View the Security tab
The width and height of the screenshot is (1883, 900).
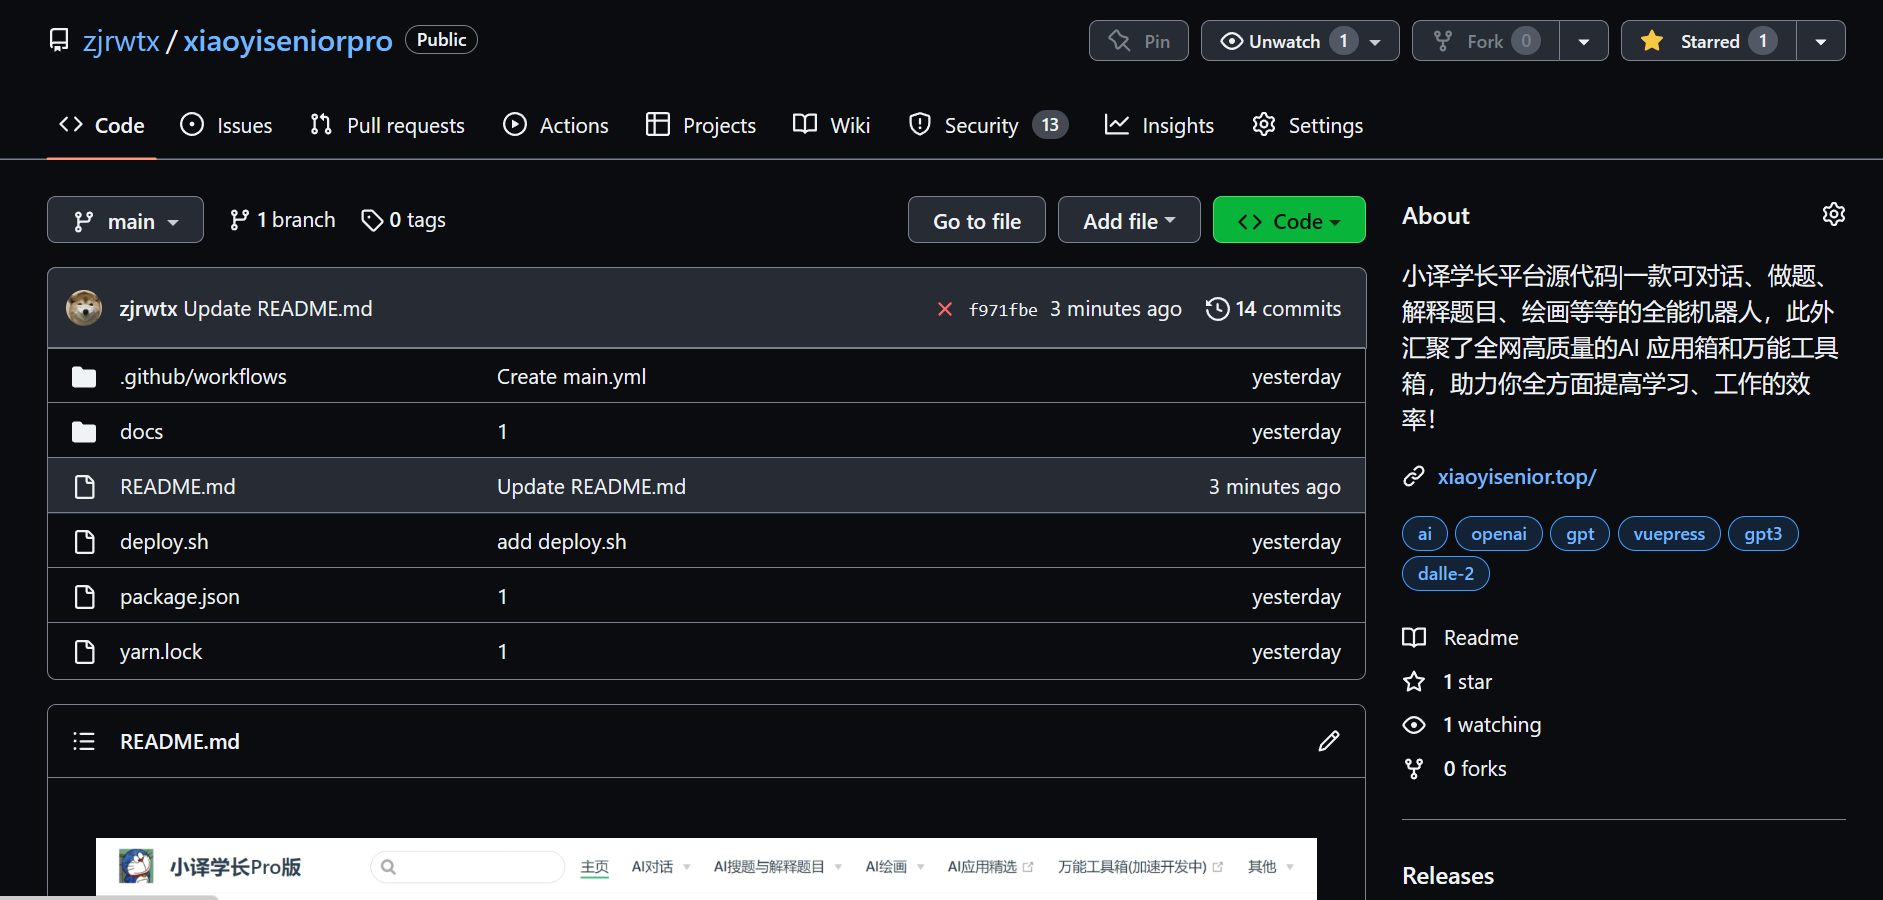pos(988,125)
